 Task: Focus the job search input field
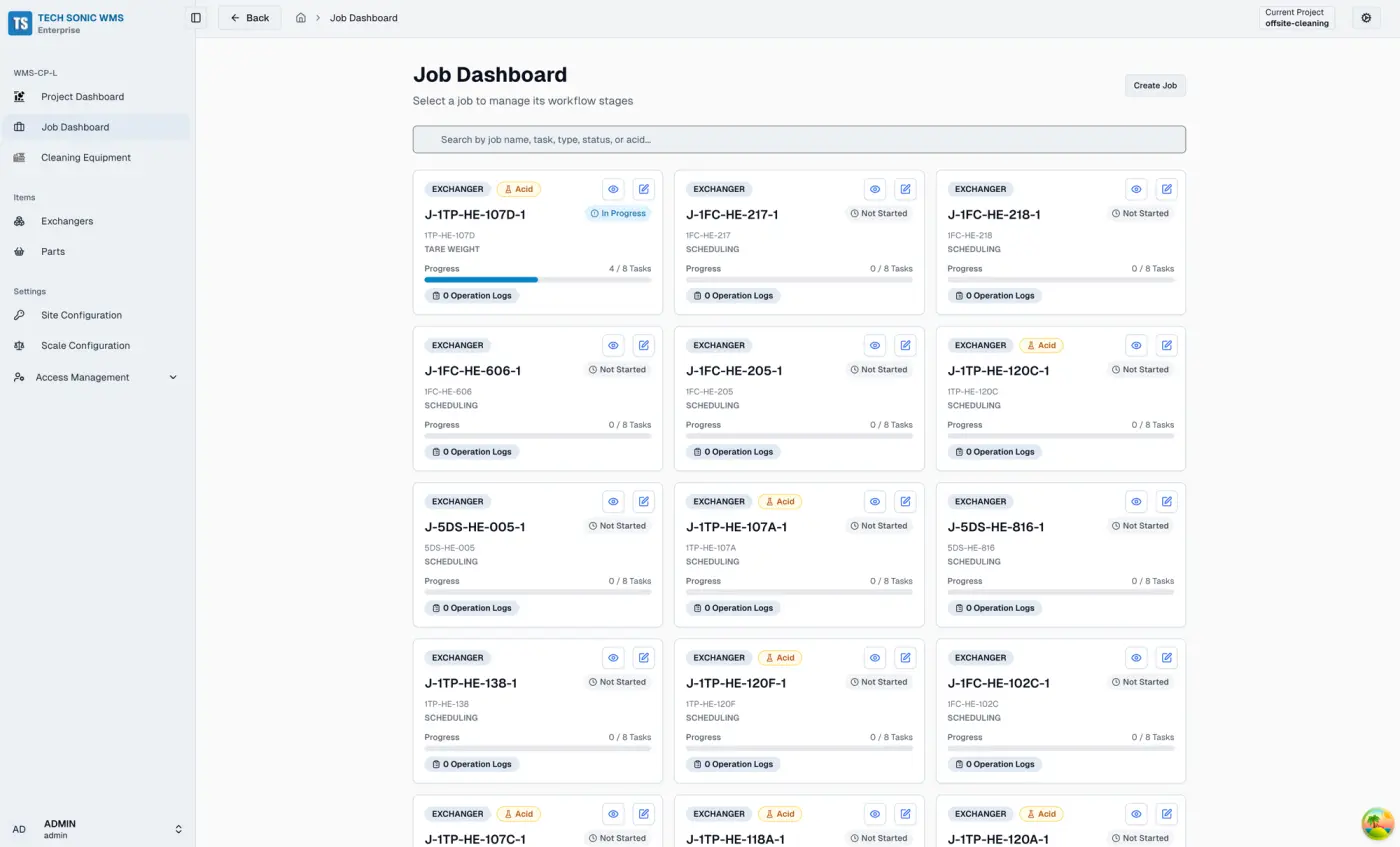pyautogui.click(x=799, y=140)
